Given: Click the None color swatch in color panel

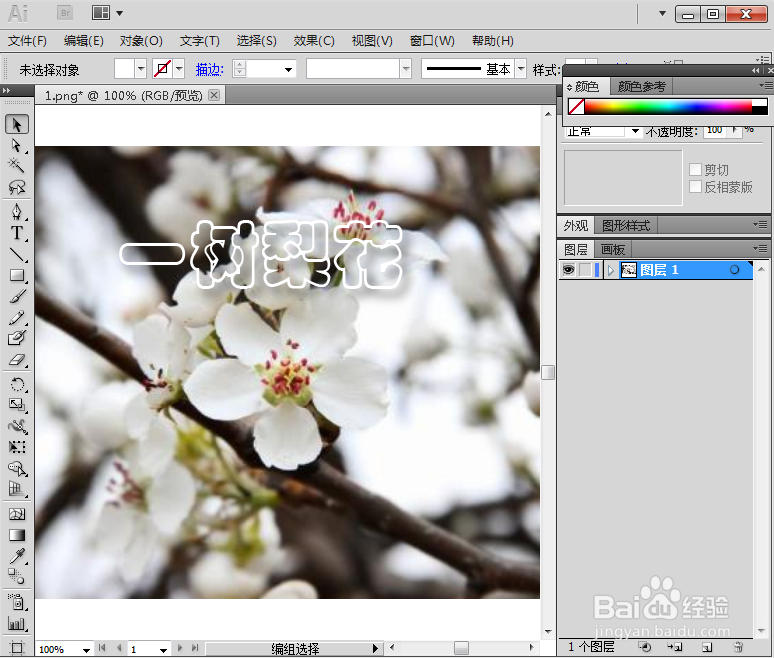Looking at the screenshot, I should [576, 106].
